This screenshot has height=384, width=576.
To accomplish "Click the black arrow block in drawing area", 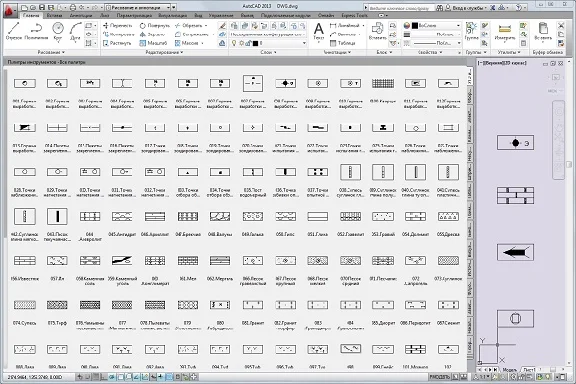I will pyautogui.click(x=515, y=252).
